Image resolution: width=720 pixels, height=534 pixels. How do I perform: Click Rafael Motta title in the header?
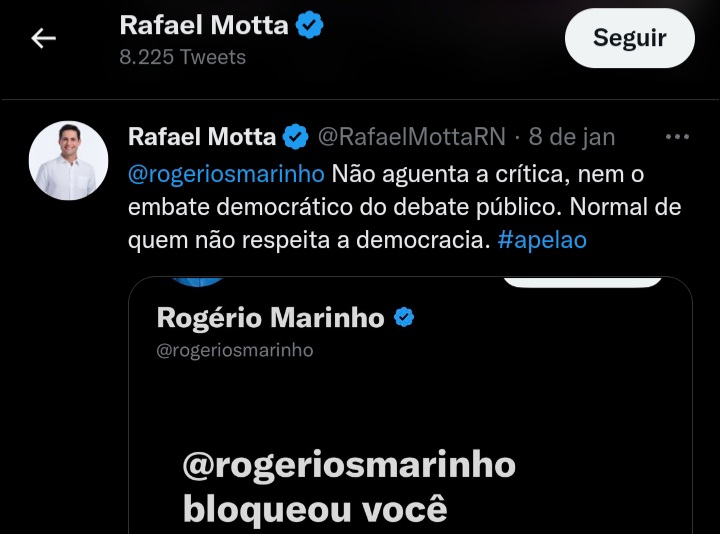coord(204,25)
